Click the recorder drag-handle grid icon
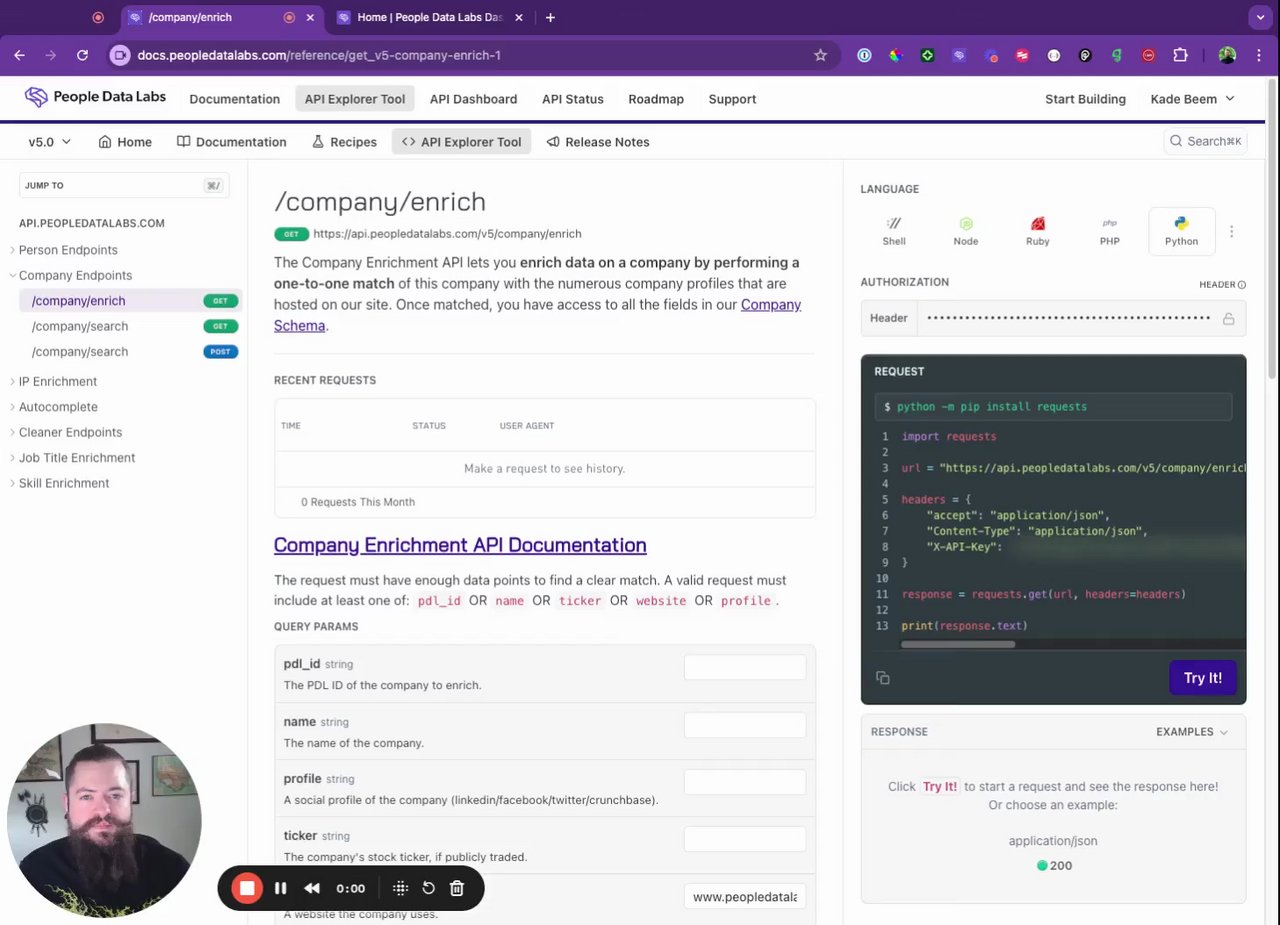Screen dimensions: 1280x925 click(400, 888)
